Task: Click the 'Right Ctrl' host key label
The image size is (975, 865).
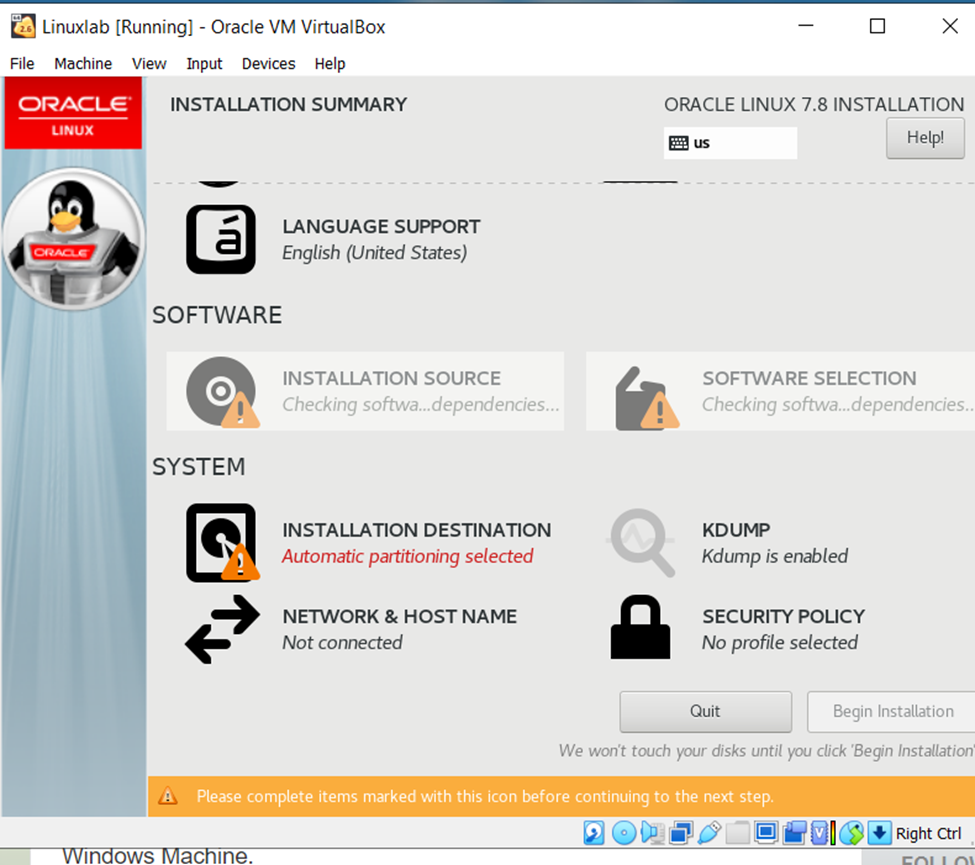Action: [928, 833]
